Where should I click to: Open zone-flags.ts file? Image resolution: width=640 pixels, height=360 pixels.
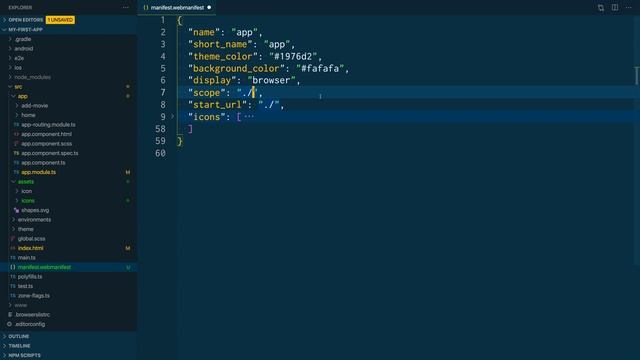click(33, 296)
